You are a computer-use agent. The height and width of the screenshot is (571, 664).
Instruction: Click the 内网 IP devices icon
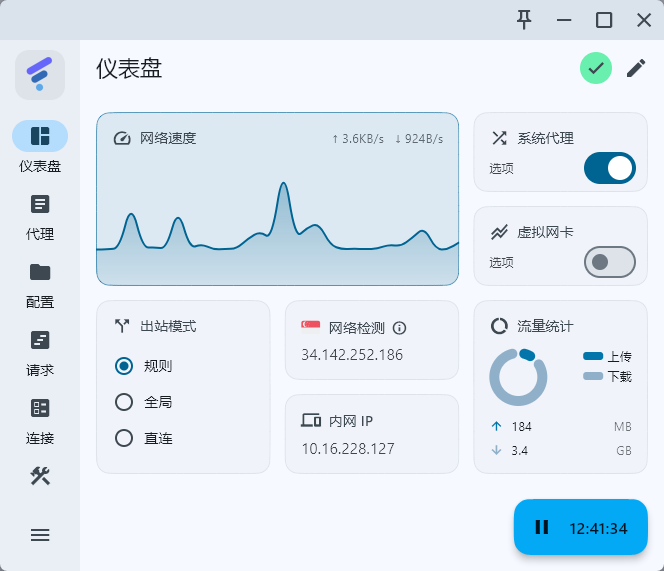(311, 420)
